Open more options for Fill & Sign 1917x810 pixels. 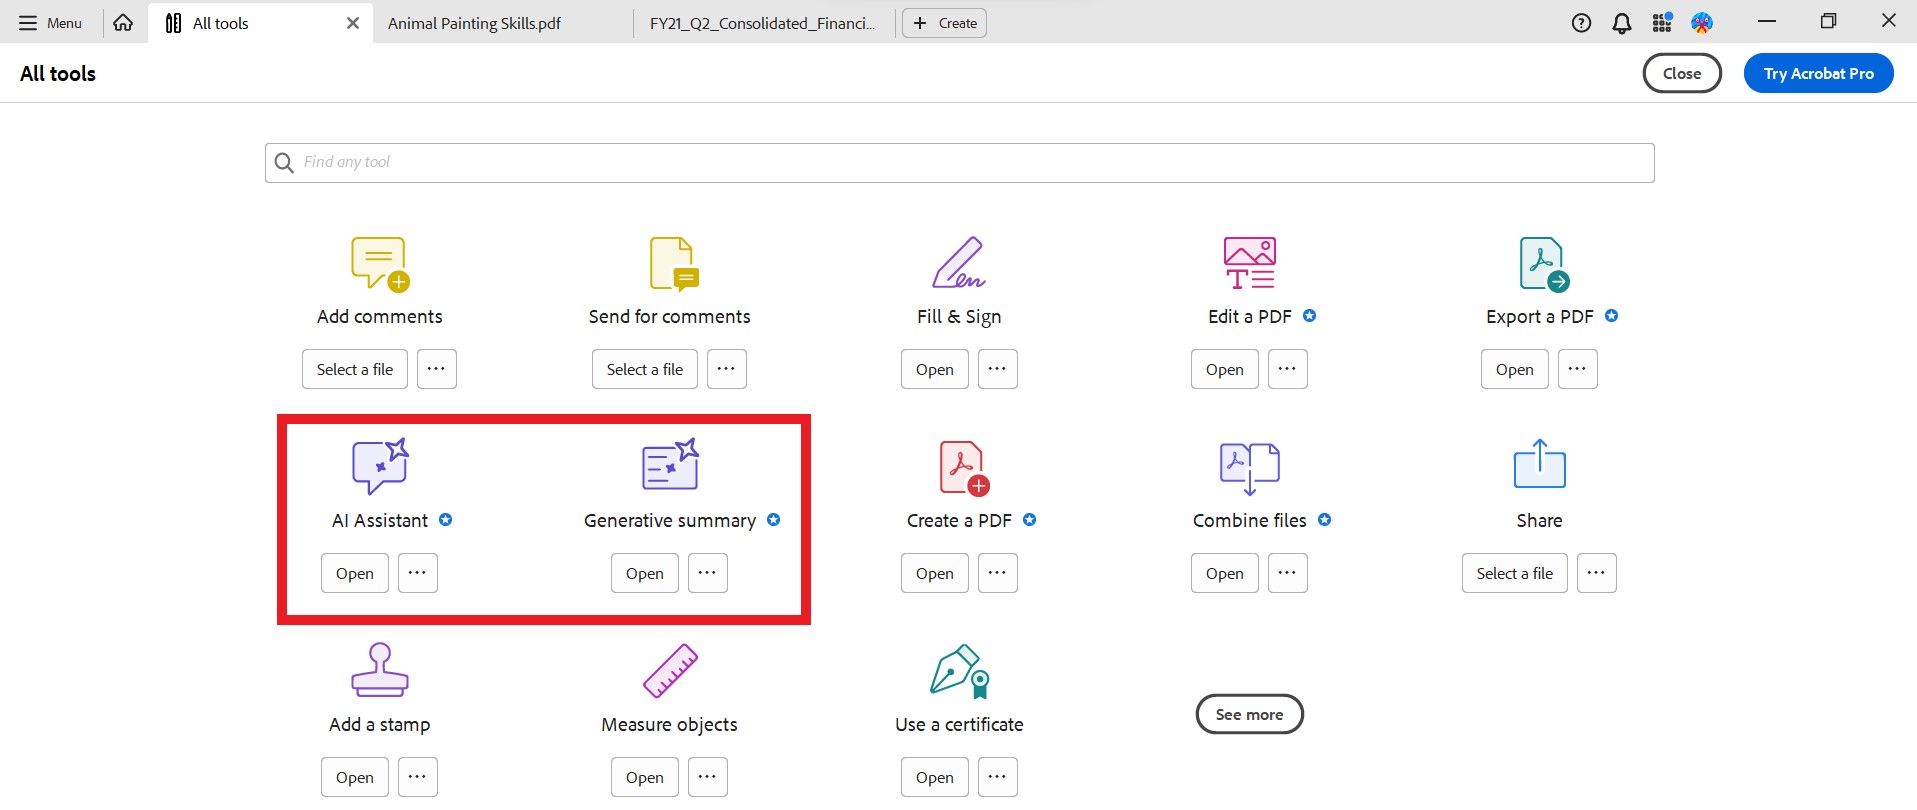coord(998,369)
